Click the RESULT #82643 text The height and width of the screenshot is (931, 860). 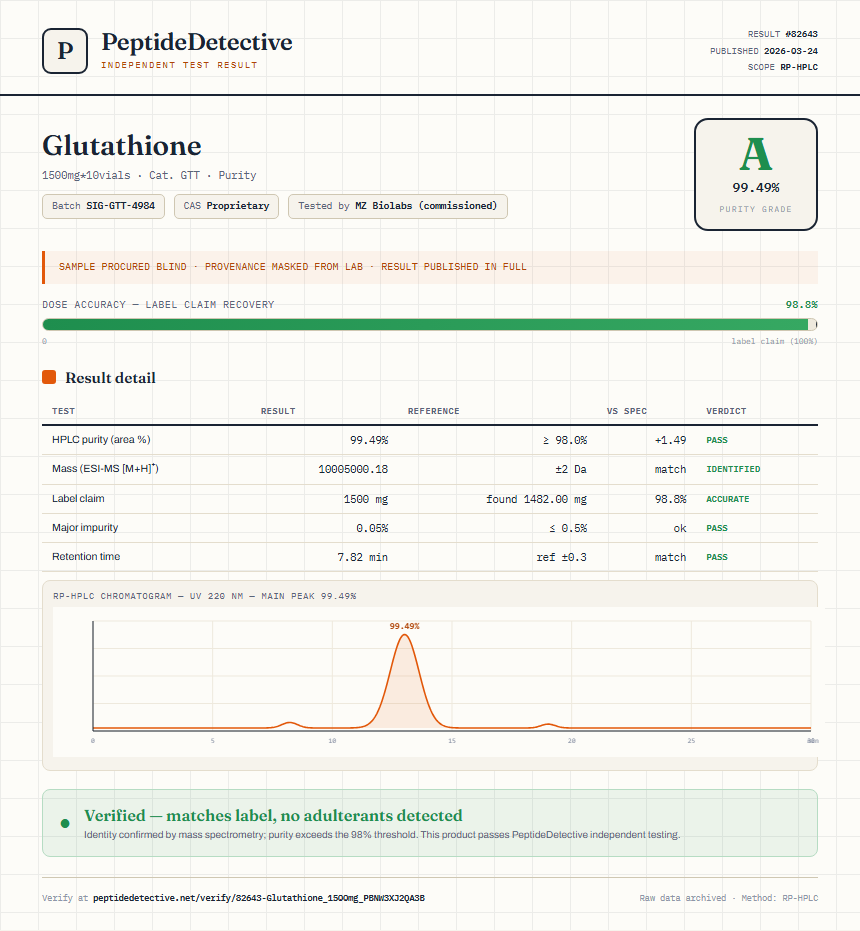(x=782, y=34)
